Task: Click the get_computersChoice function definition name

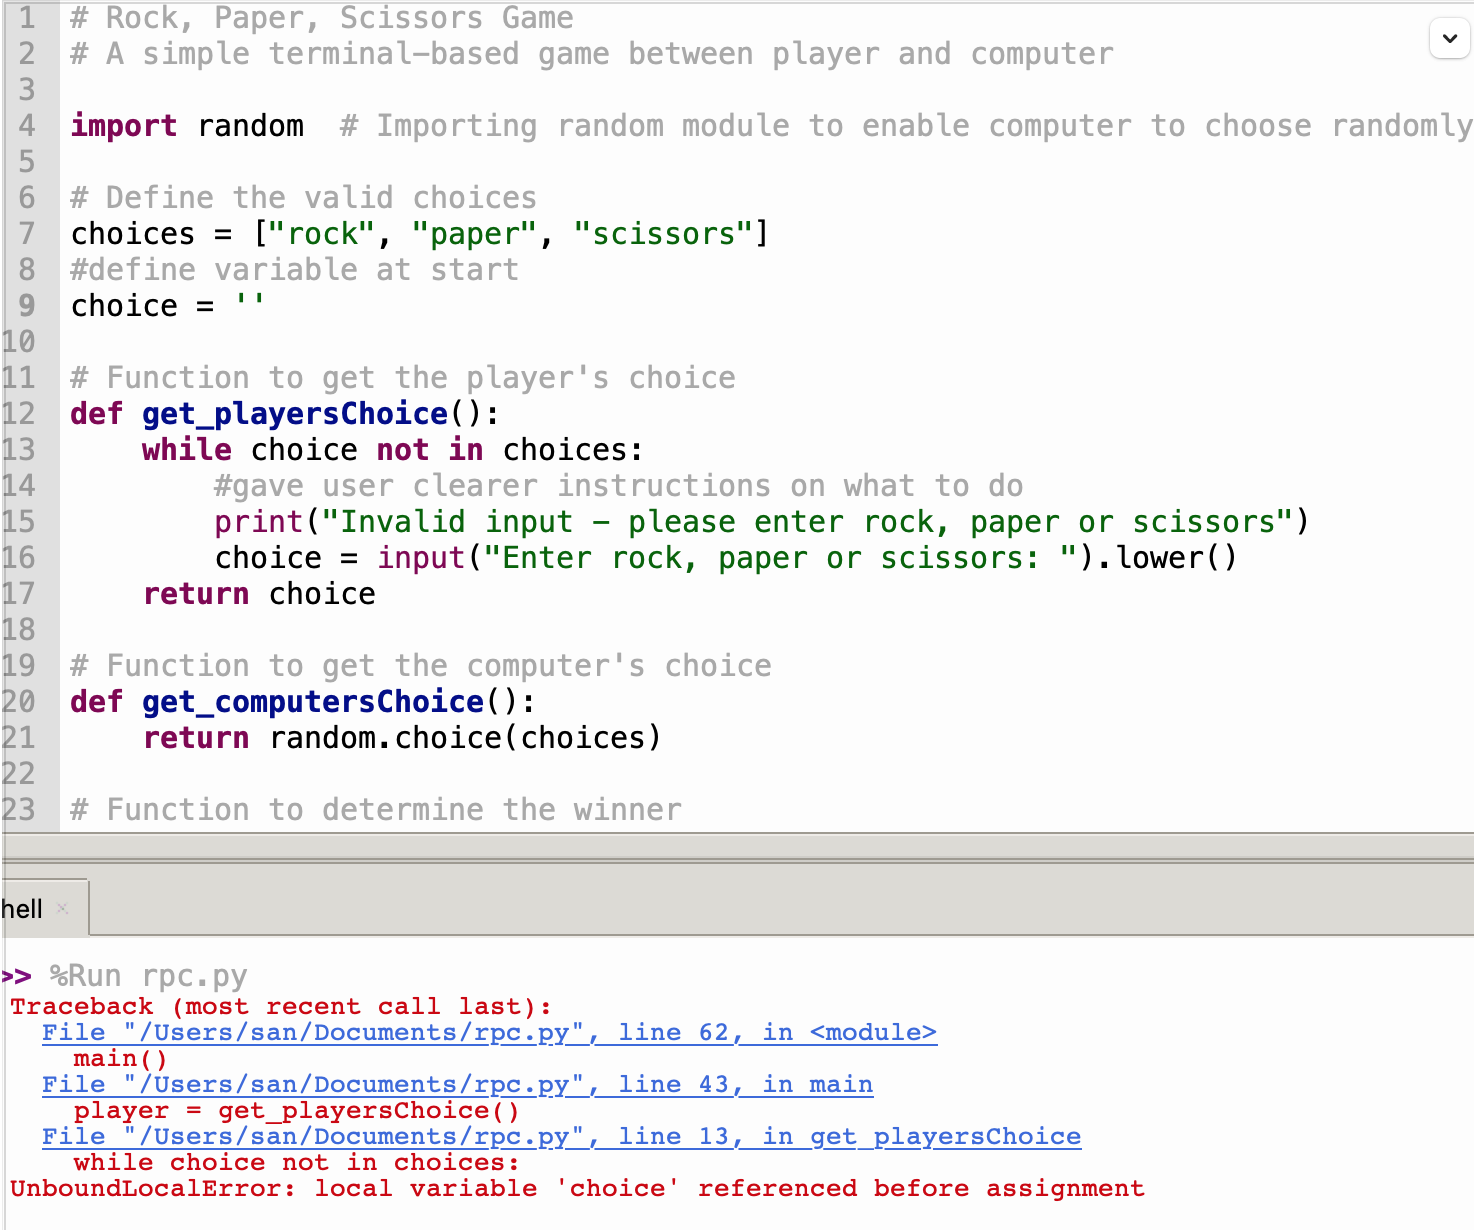Action: [313, 702]
